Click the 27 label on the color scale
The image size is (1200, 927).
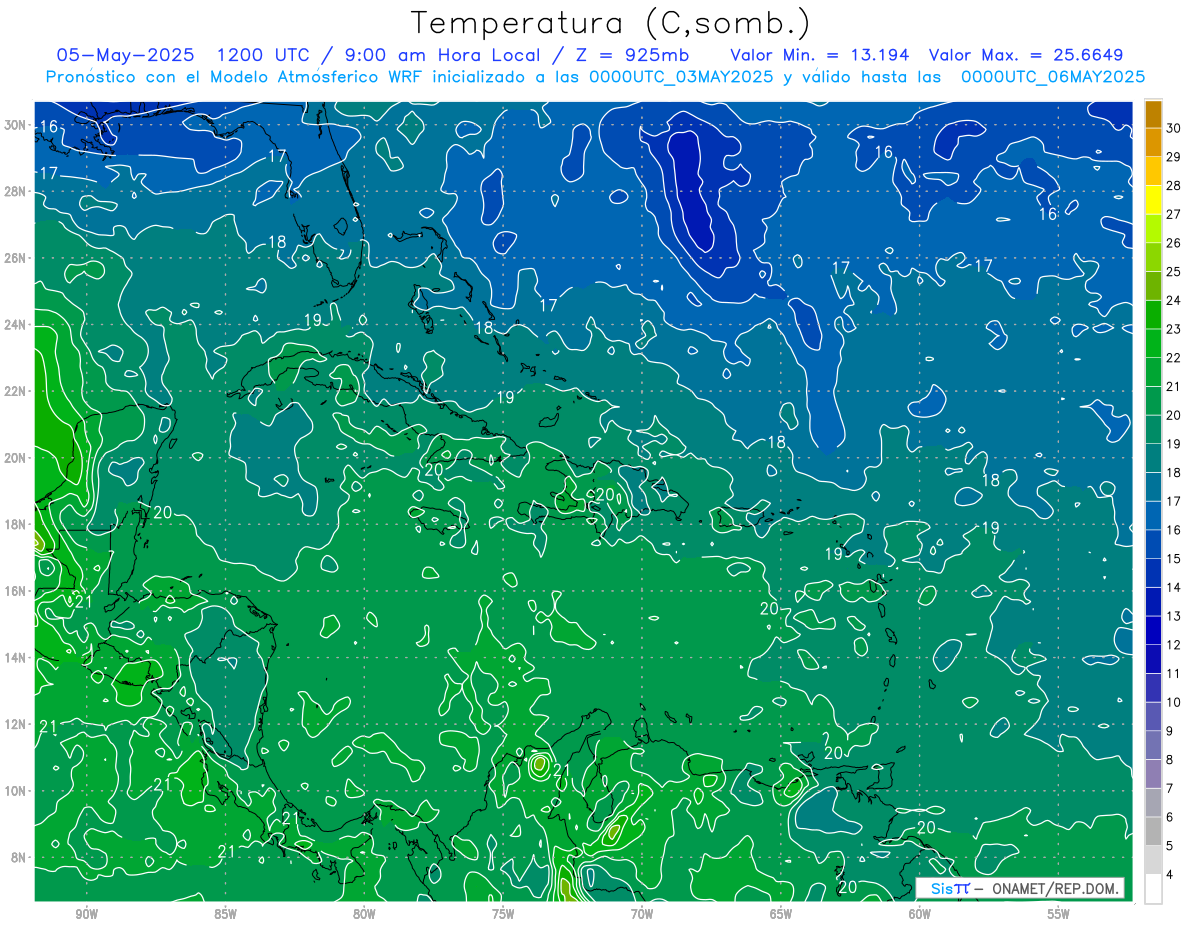[1174, 214]
